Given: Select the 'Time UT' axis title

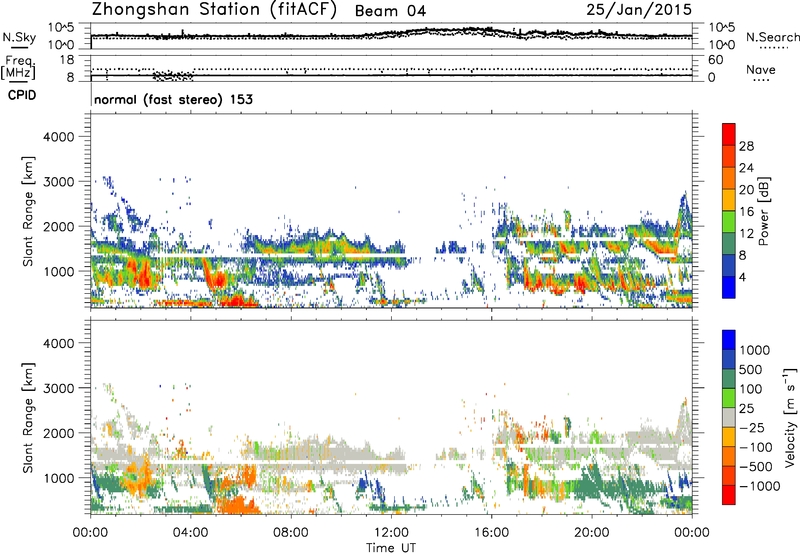Looking at the screenshot, I should pos(391,548).
